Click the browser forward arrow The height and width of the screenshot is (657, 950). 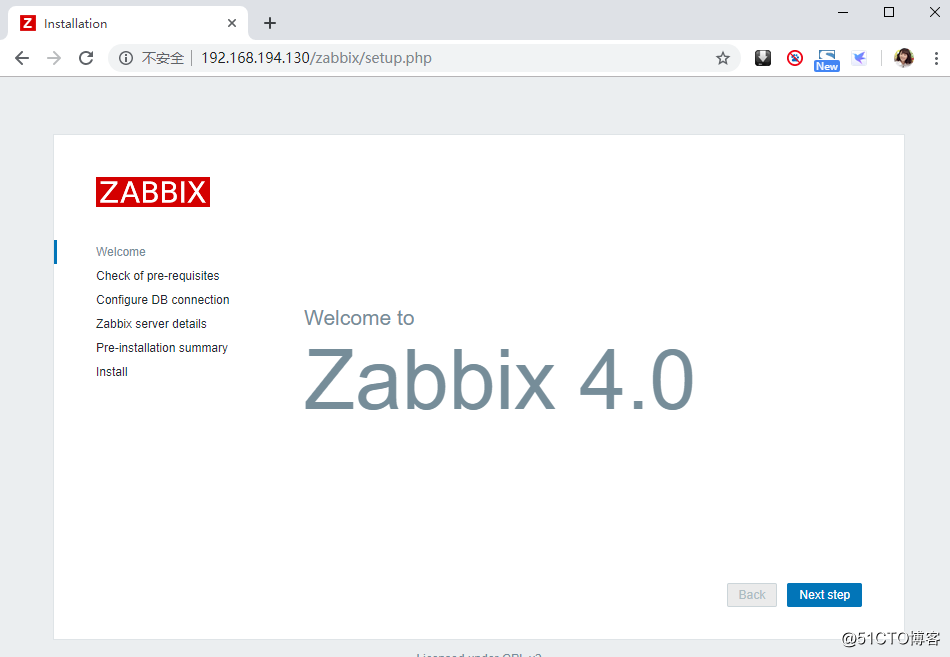pyautogui.click(x=54, y=58)
